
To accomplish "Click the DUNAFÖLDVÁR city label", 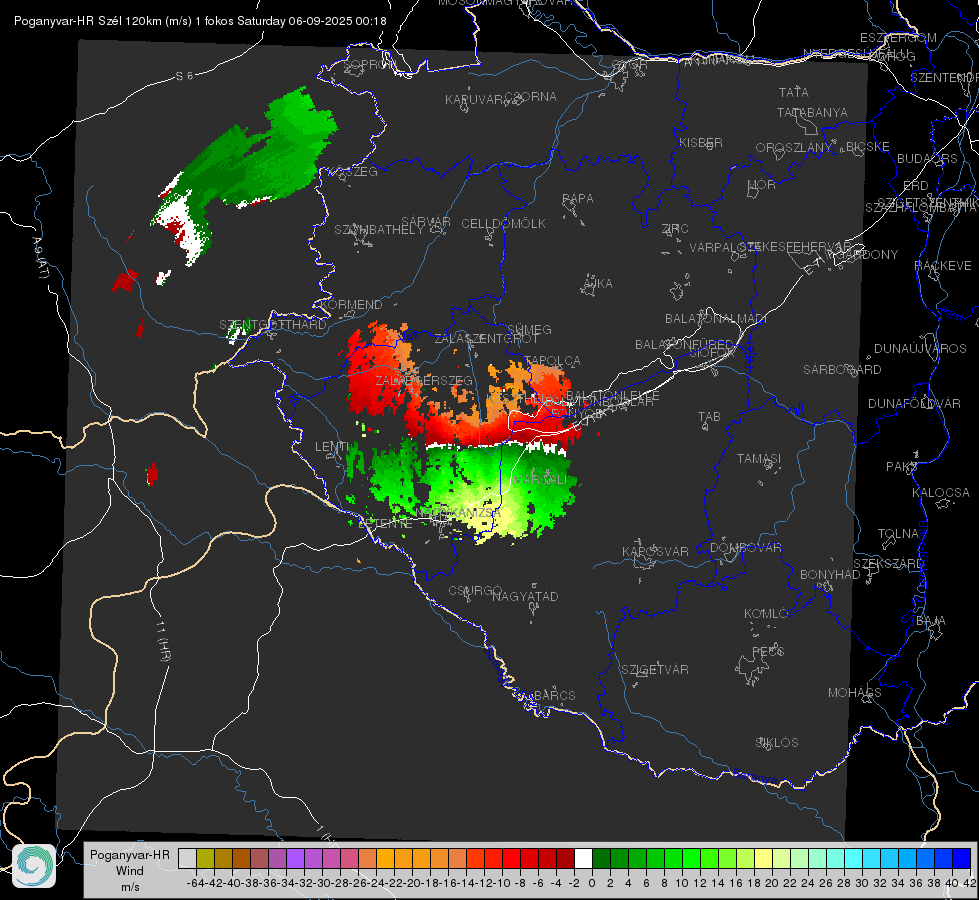I will click(914, 403).
